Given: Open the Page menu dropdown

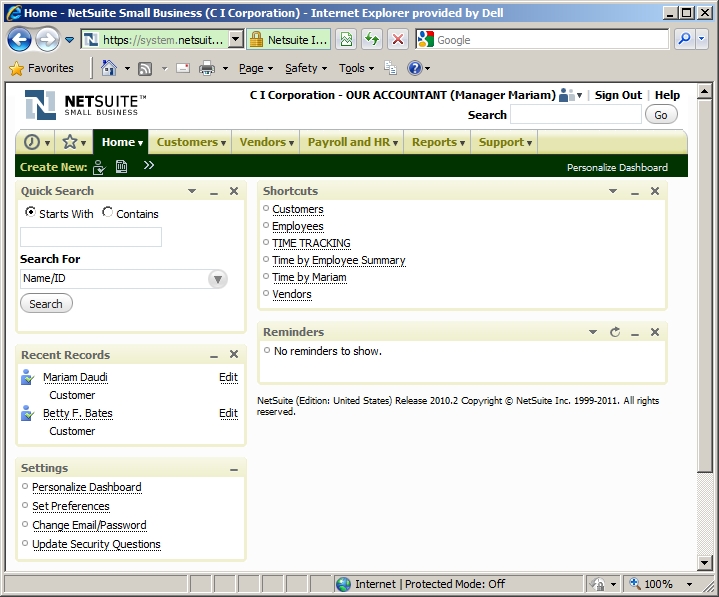Looking at the screenshot, I should pyautogui.click(x=256, y=68).
